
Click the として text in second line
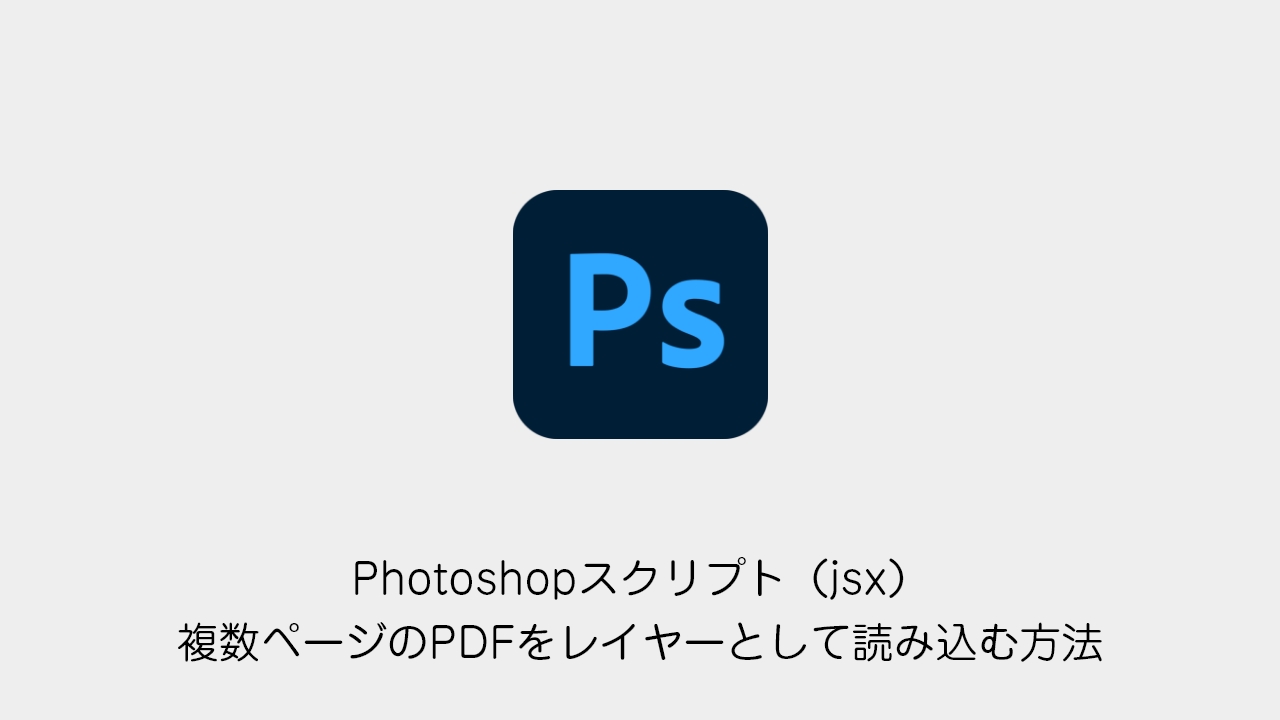tap(786, 643)
